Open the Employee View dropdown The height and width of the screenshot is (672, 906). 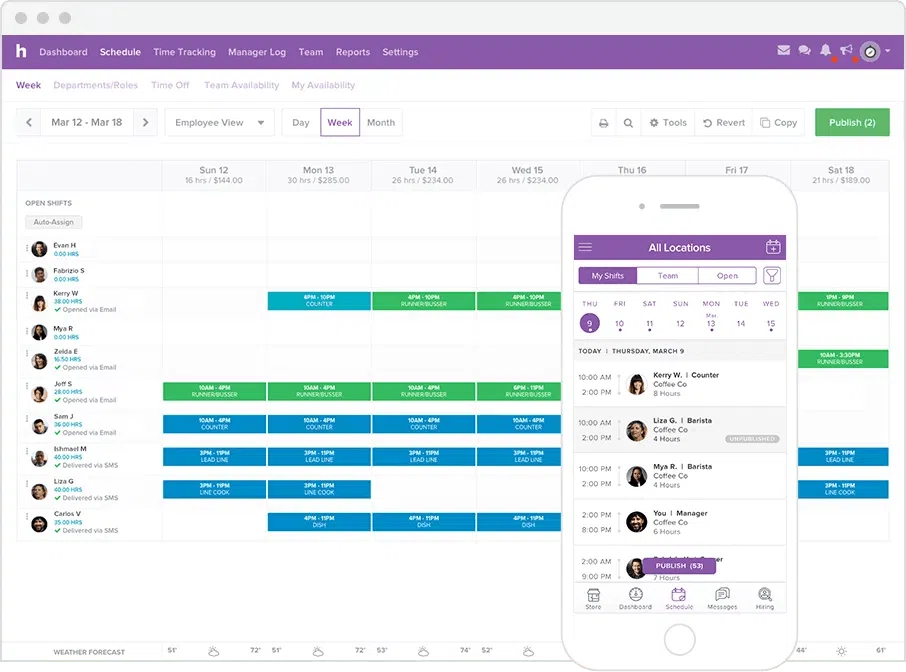click(220, 122)
